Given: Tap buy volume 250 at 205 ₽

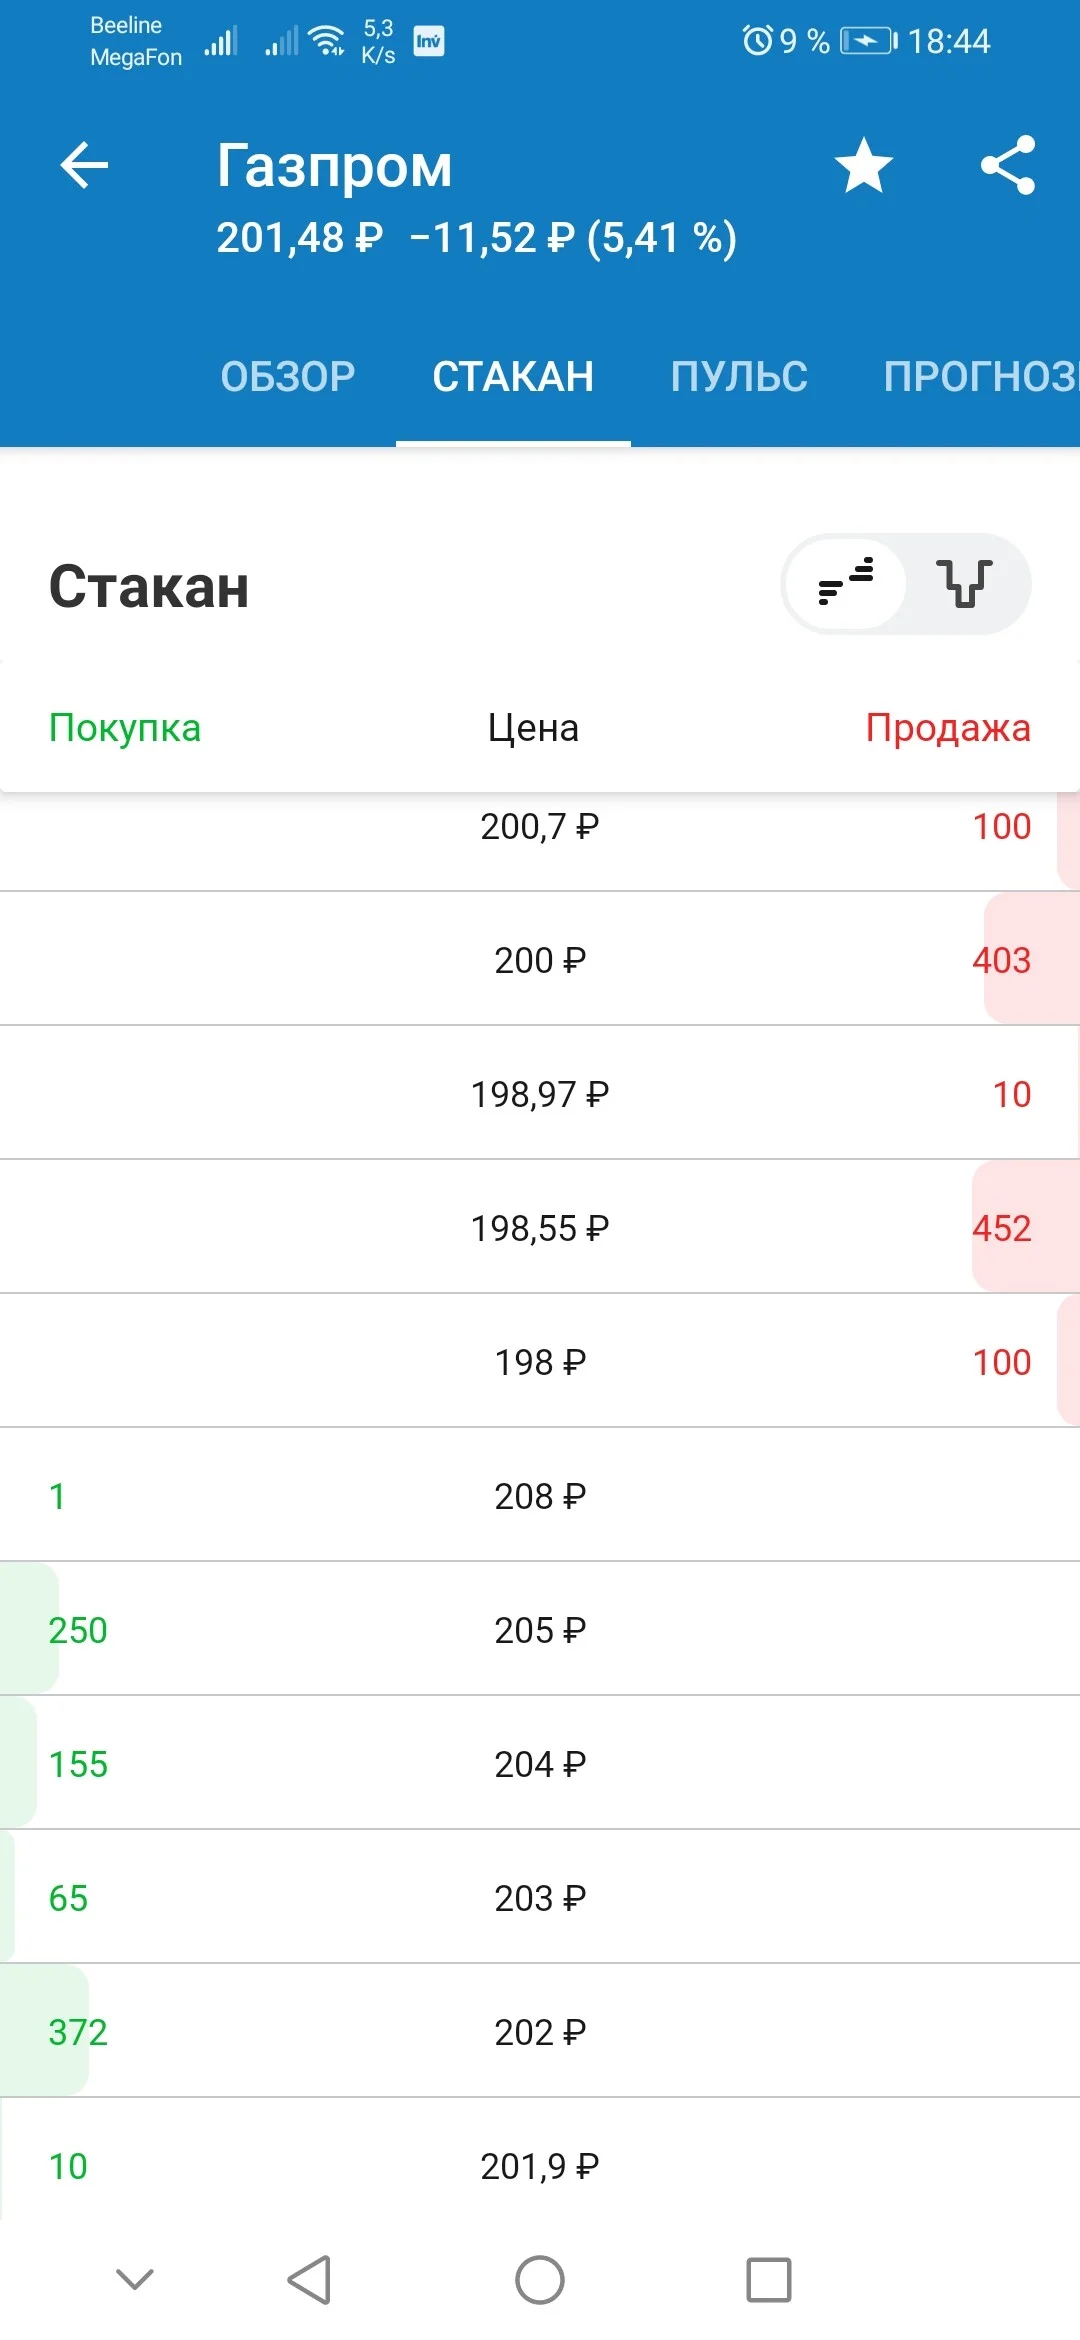Looking at the screenshot, I should coord(78,1630).
